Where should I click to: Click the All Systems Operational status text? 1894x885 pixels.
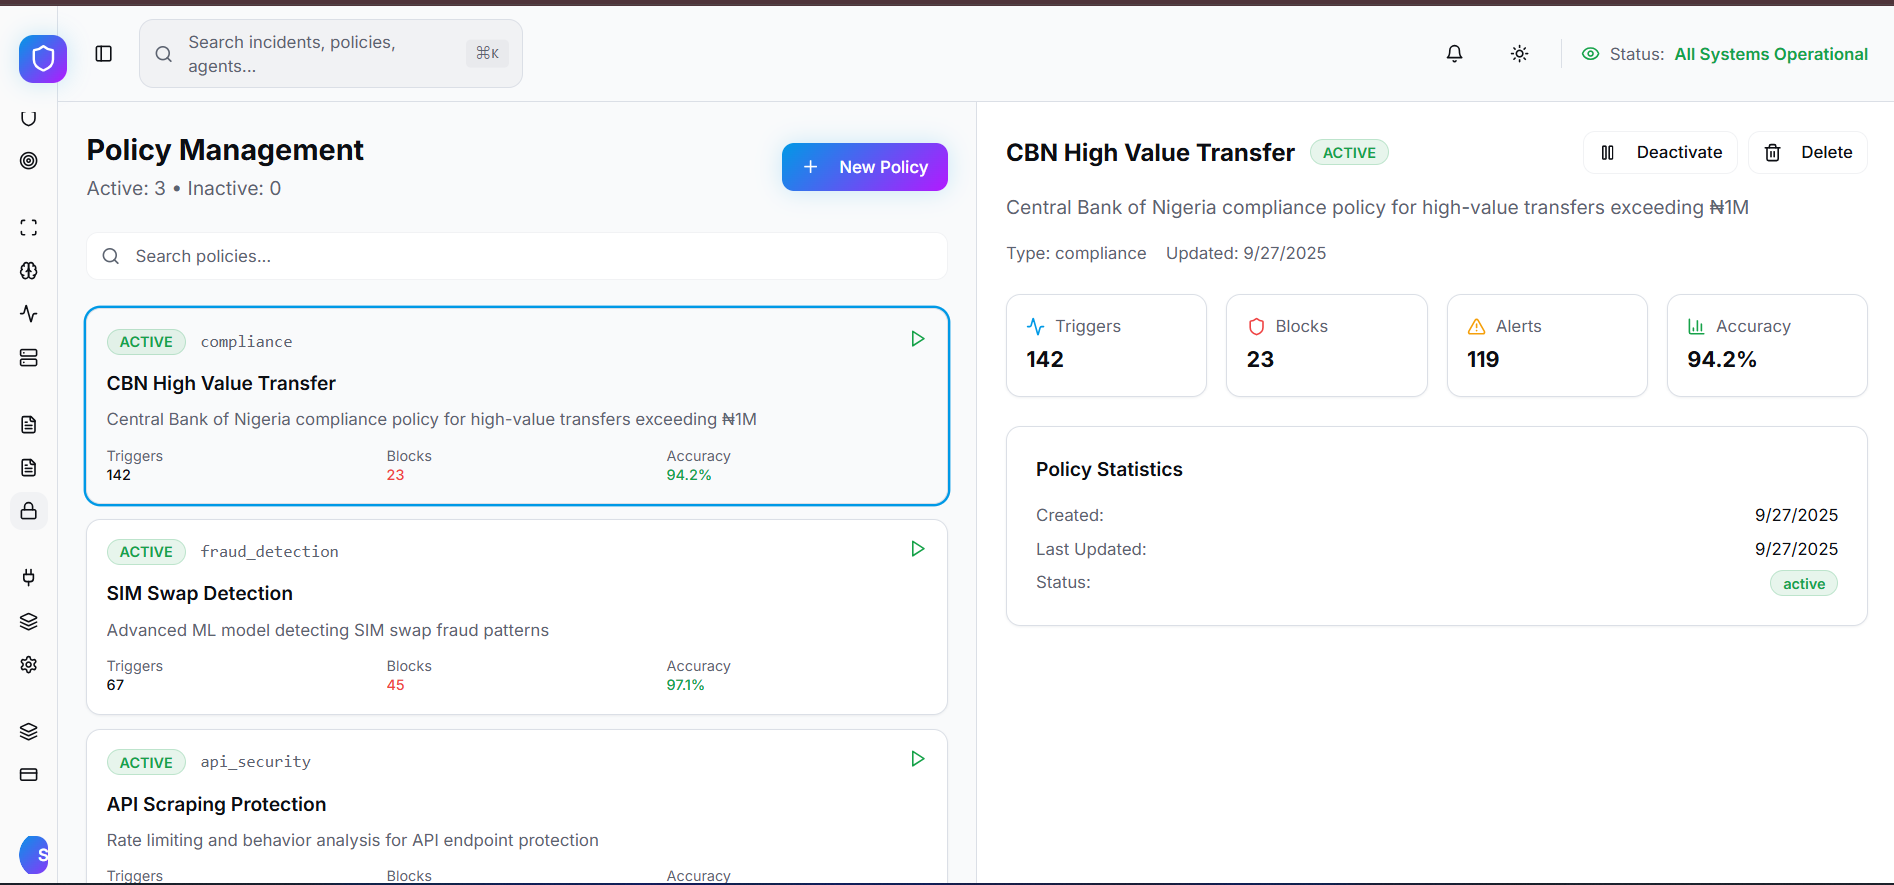[1771, 54]
